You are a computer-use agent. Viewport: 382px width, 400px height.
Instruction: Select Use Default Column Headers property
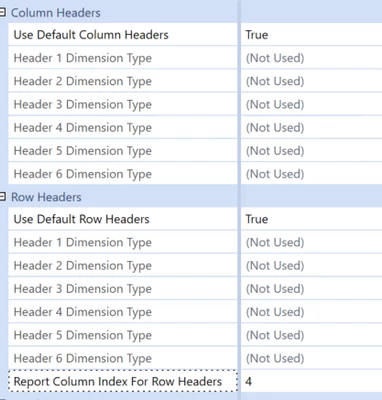point(123,35)
